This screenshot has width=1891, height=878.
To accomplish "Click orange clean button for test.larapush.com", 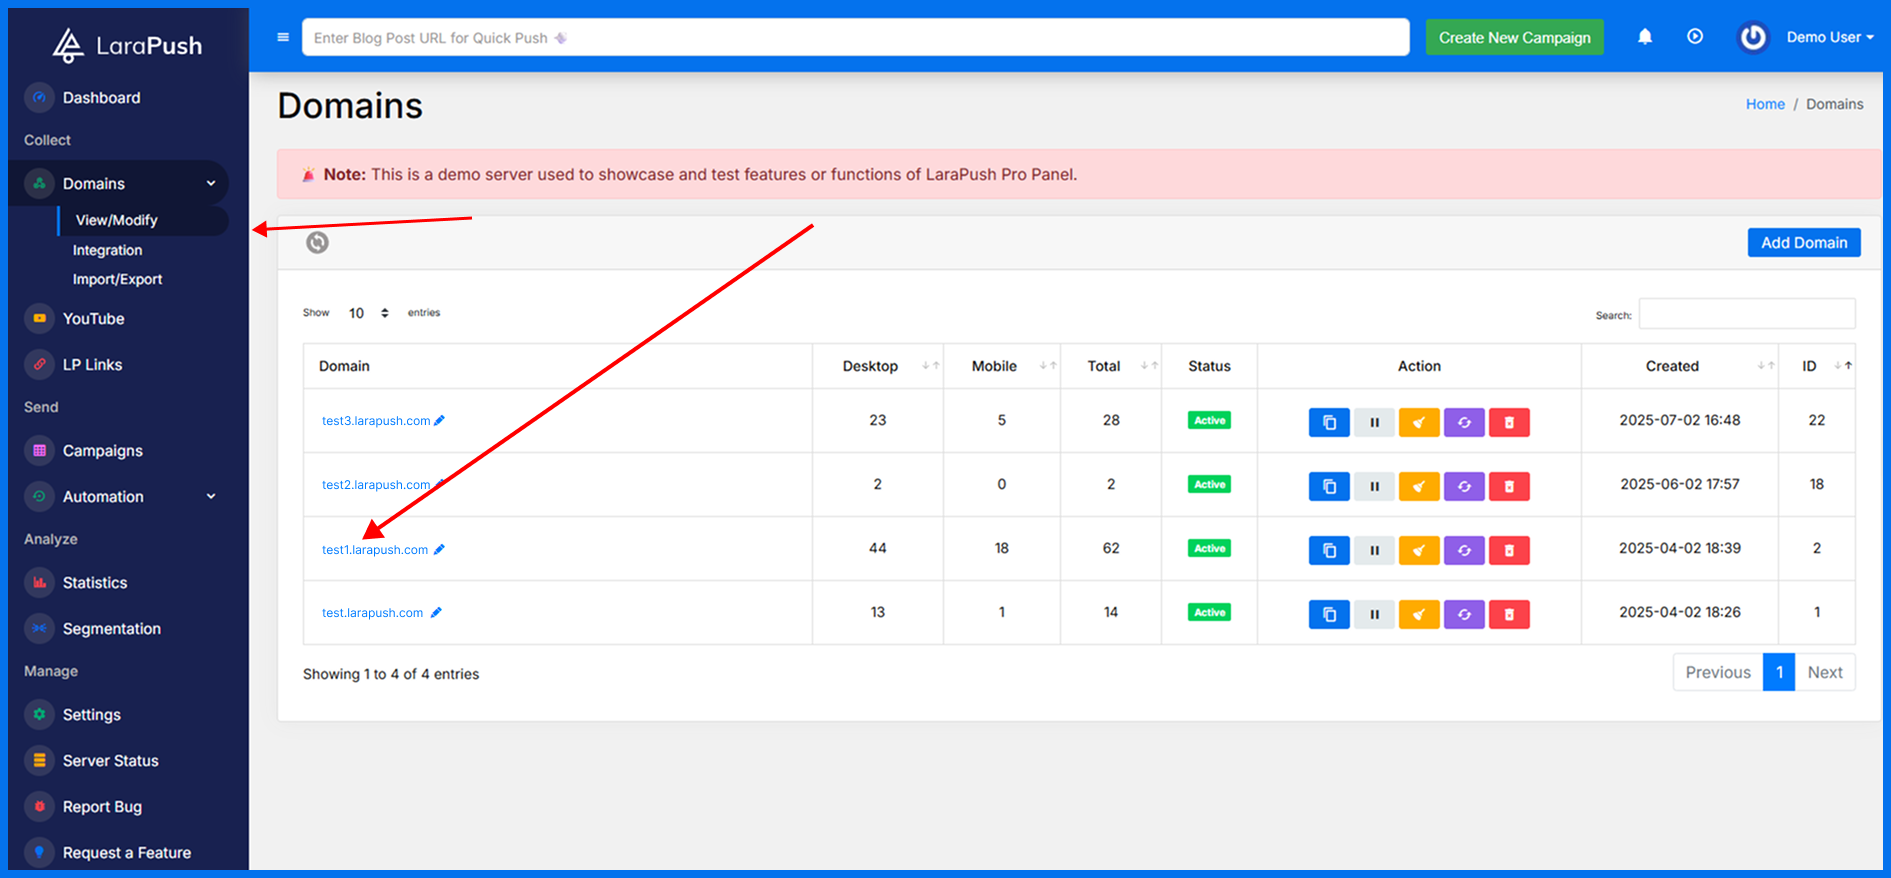I will pyautogui.click(x=1419, y=614).
